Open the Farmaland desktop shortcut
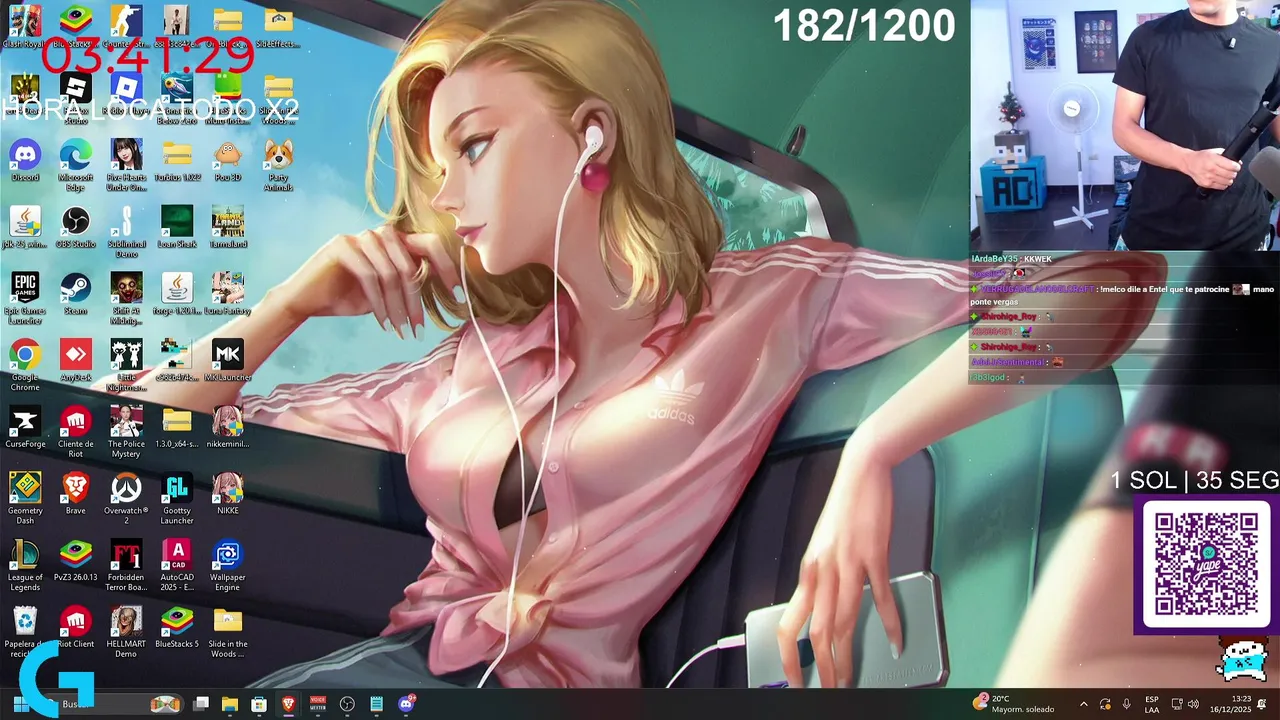Viewport: 1280px width, 720px height. 228,227
